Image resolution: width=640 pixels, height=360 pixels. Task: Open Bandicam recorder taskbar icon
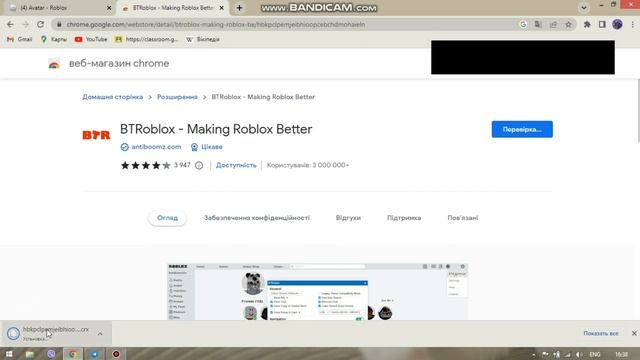tap(116, 354)
